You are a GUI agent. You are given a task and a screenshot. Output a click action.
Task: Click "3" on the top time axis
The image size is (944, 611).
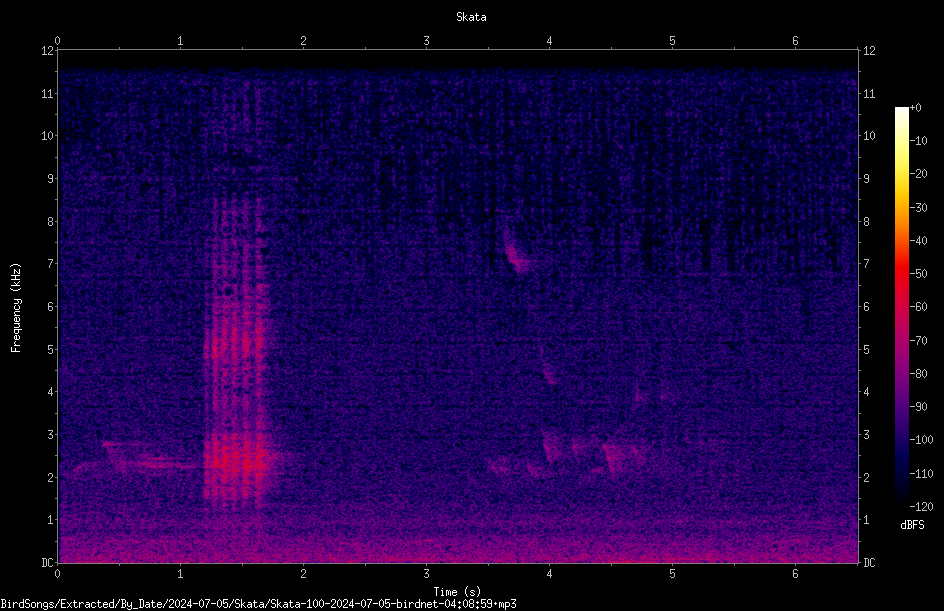426,41
